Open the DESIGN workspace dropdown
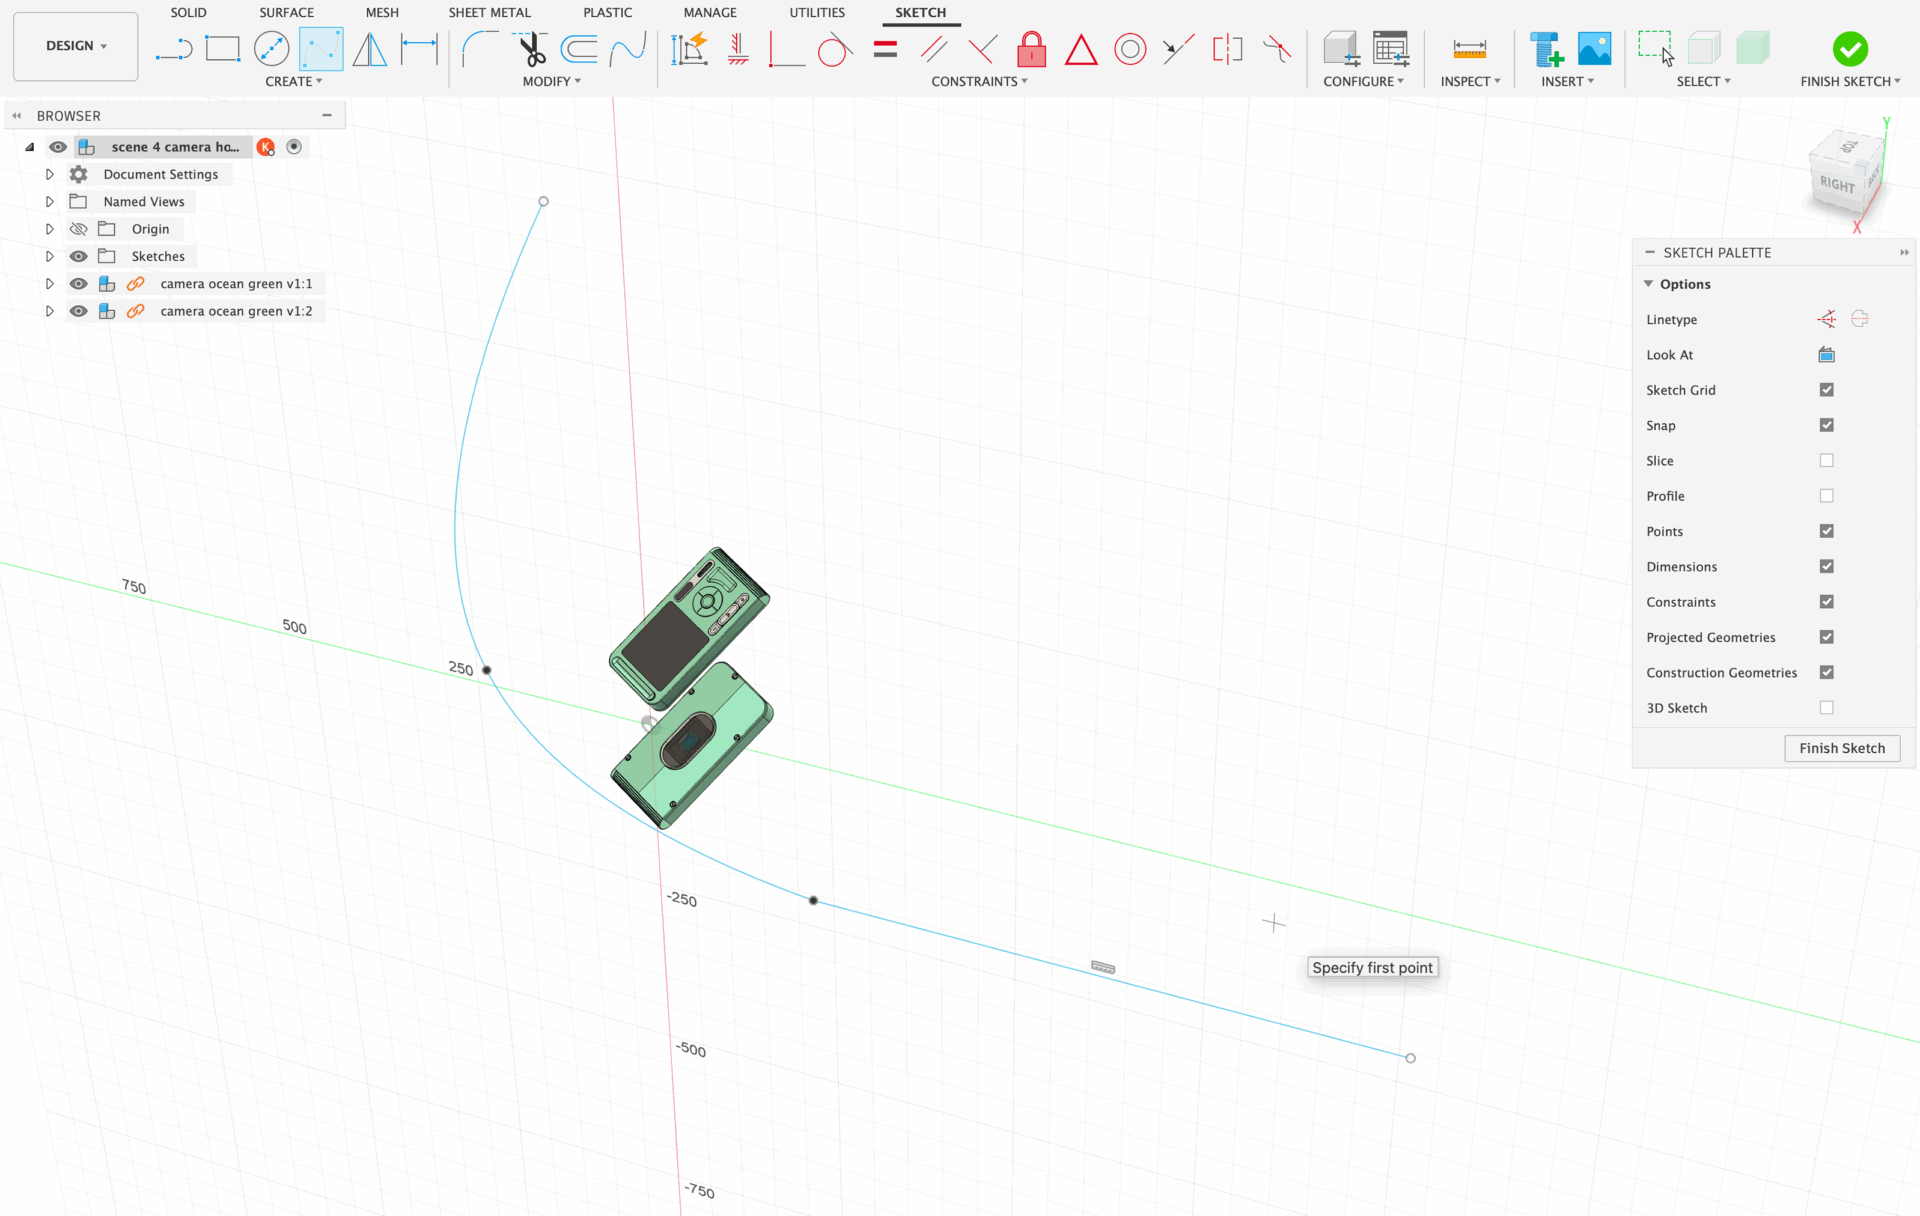The image size is (1920, 1216). coord(75,46)
